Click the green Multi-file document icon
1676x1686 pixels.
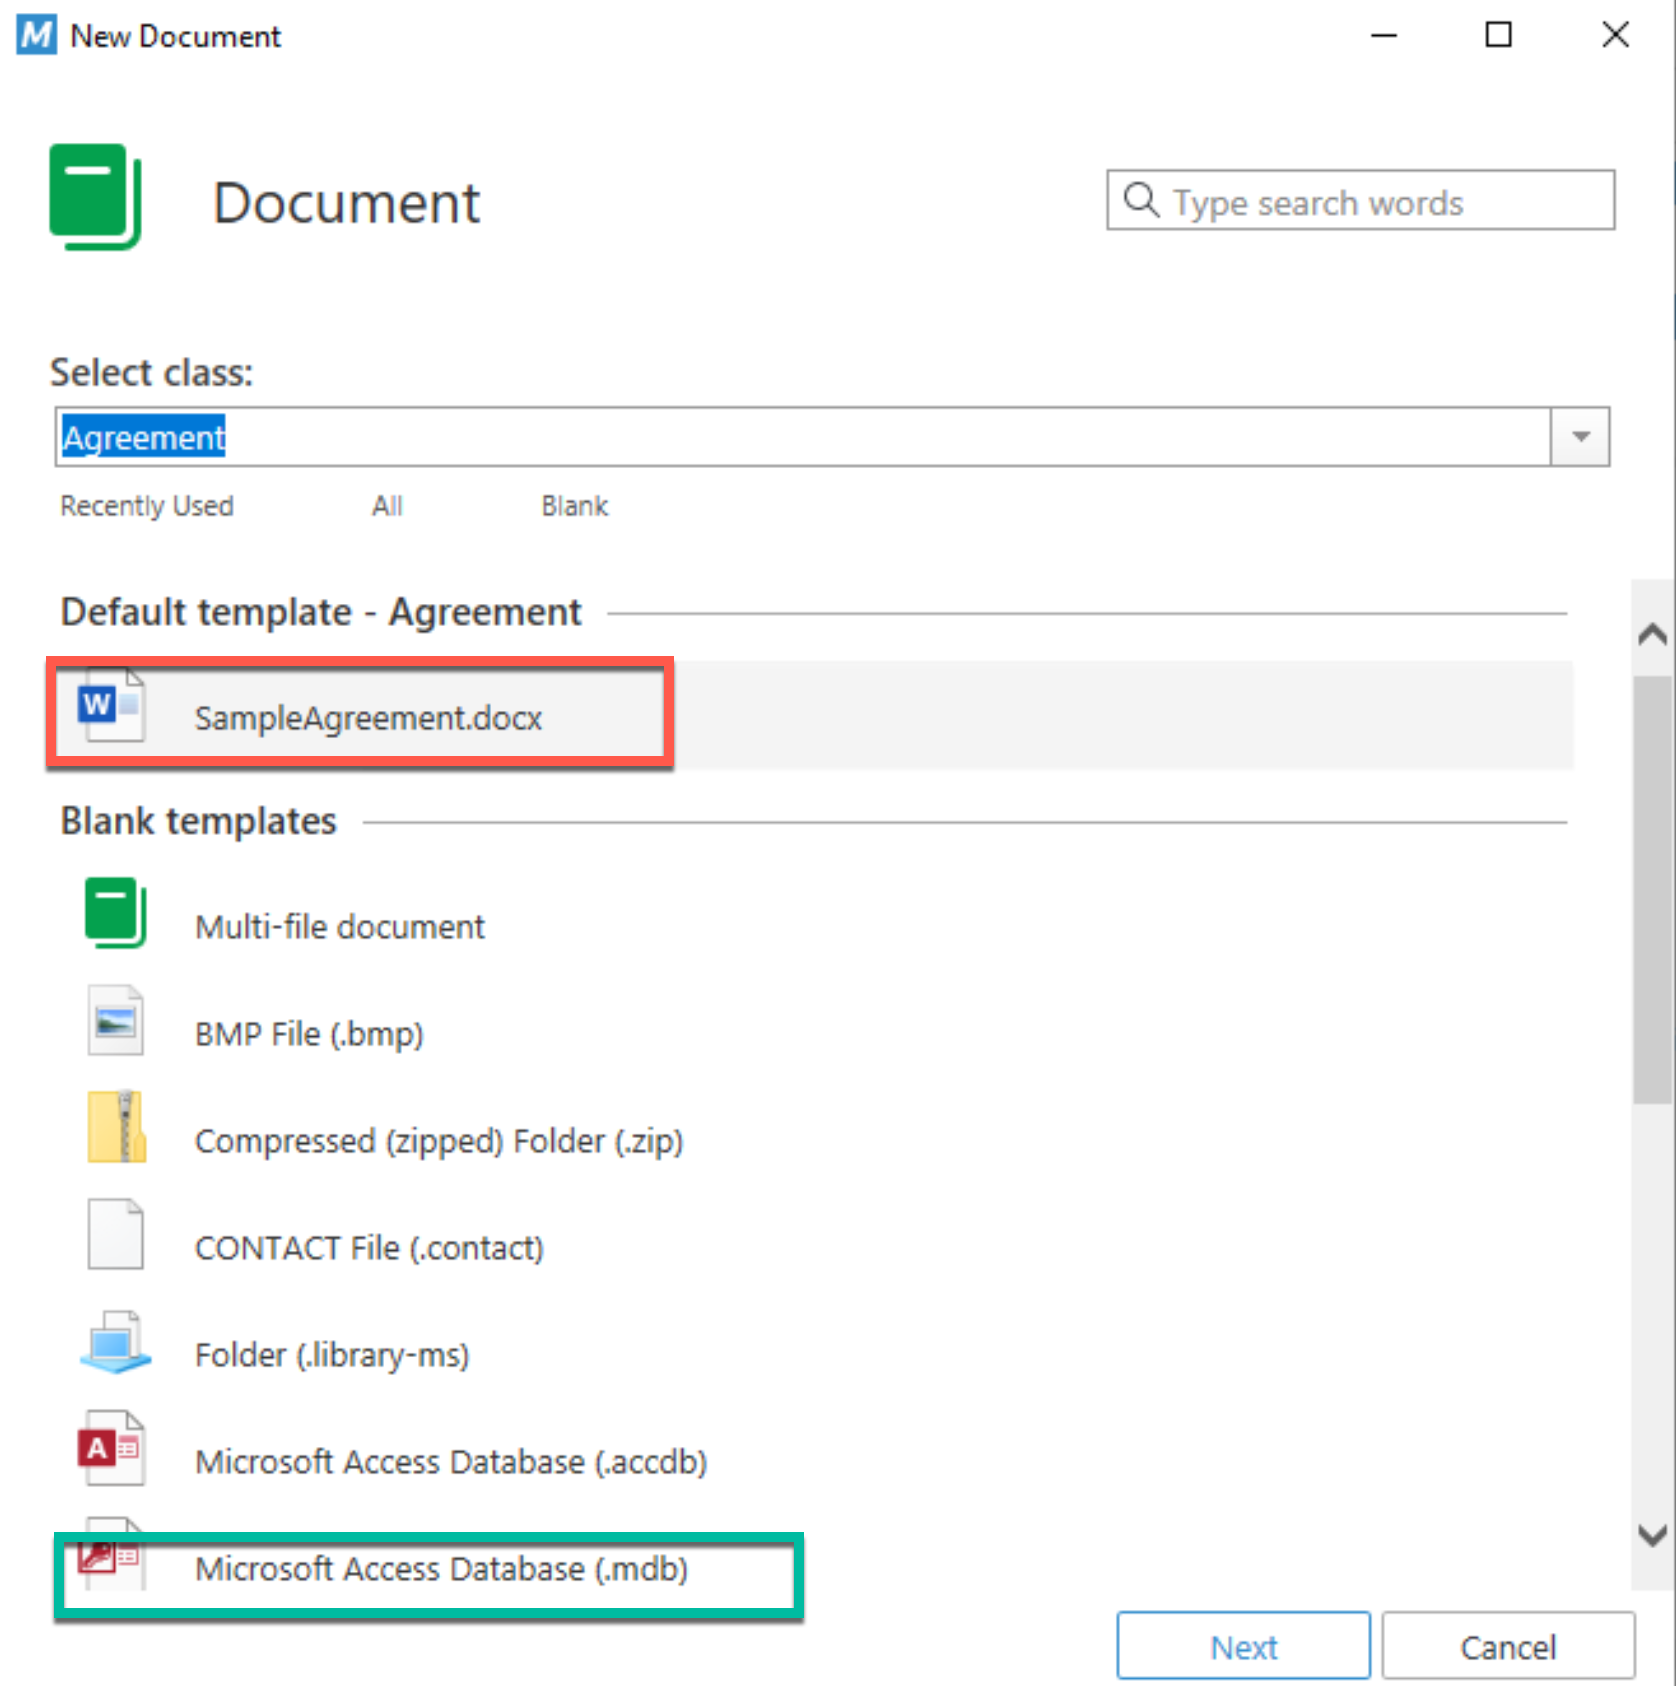click(115, 912)
